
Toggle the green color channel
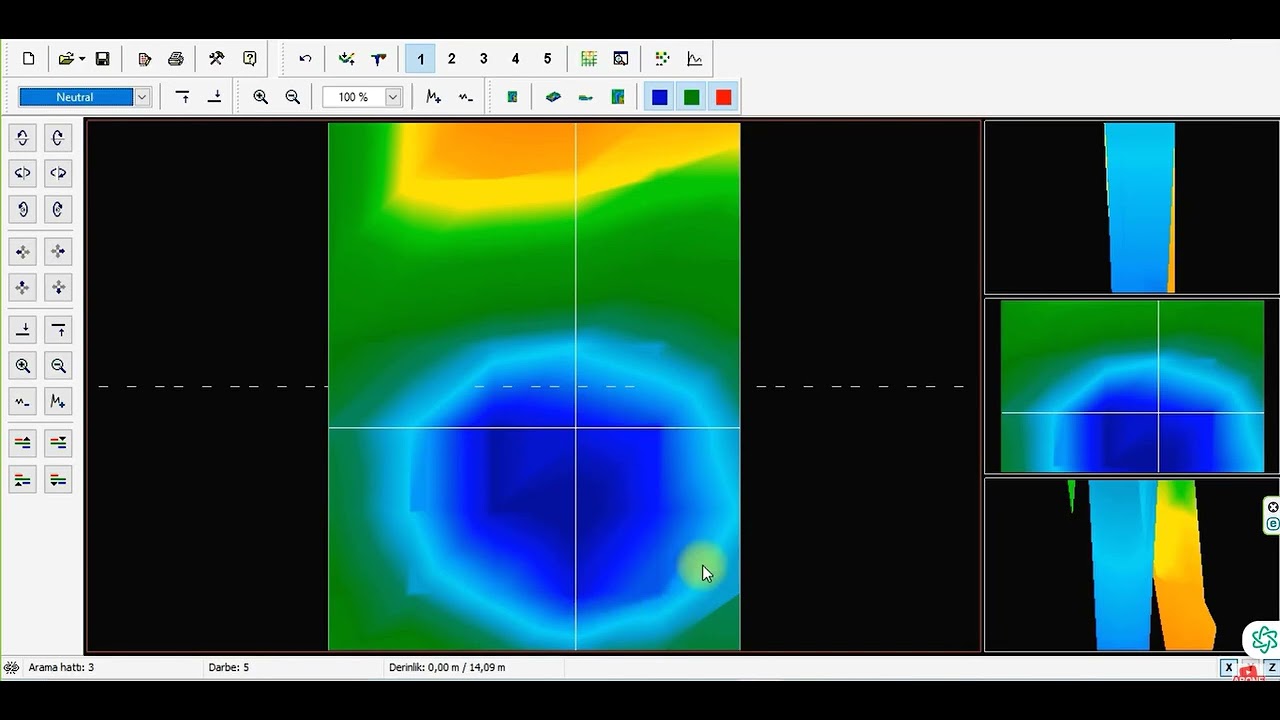point(692,97)
